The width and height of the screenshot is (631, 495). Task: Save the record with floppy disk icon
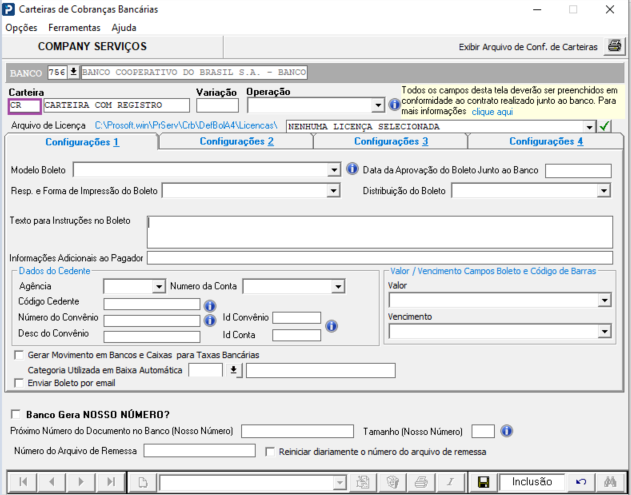[483, 482]
